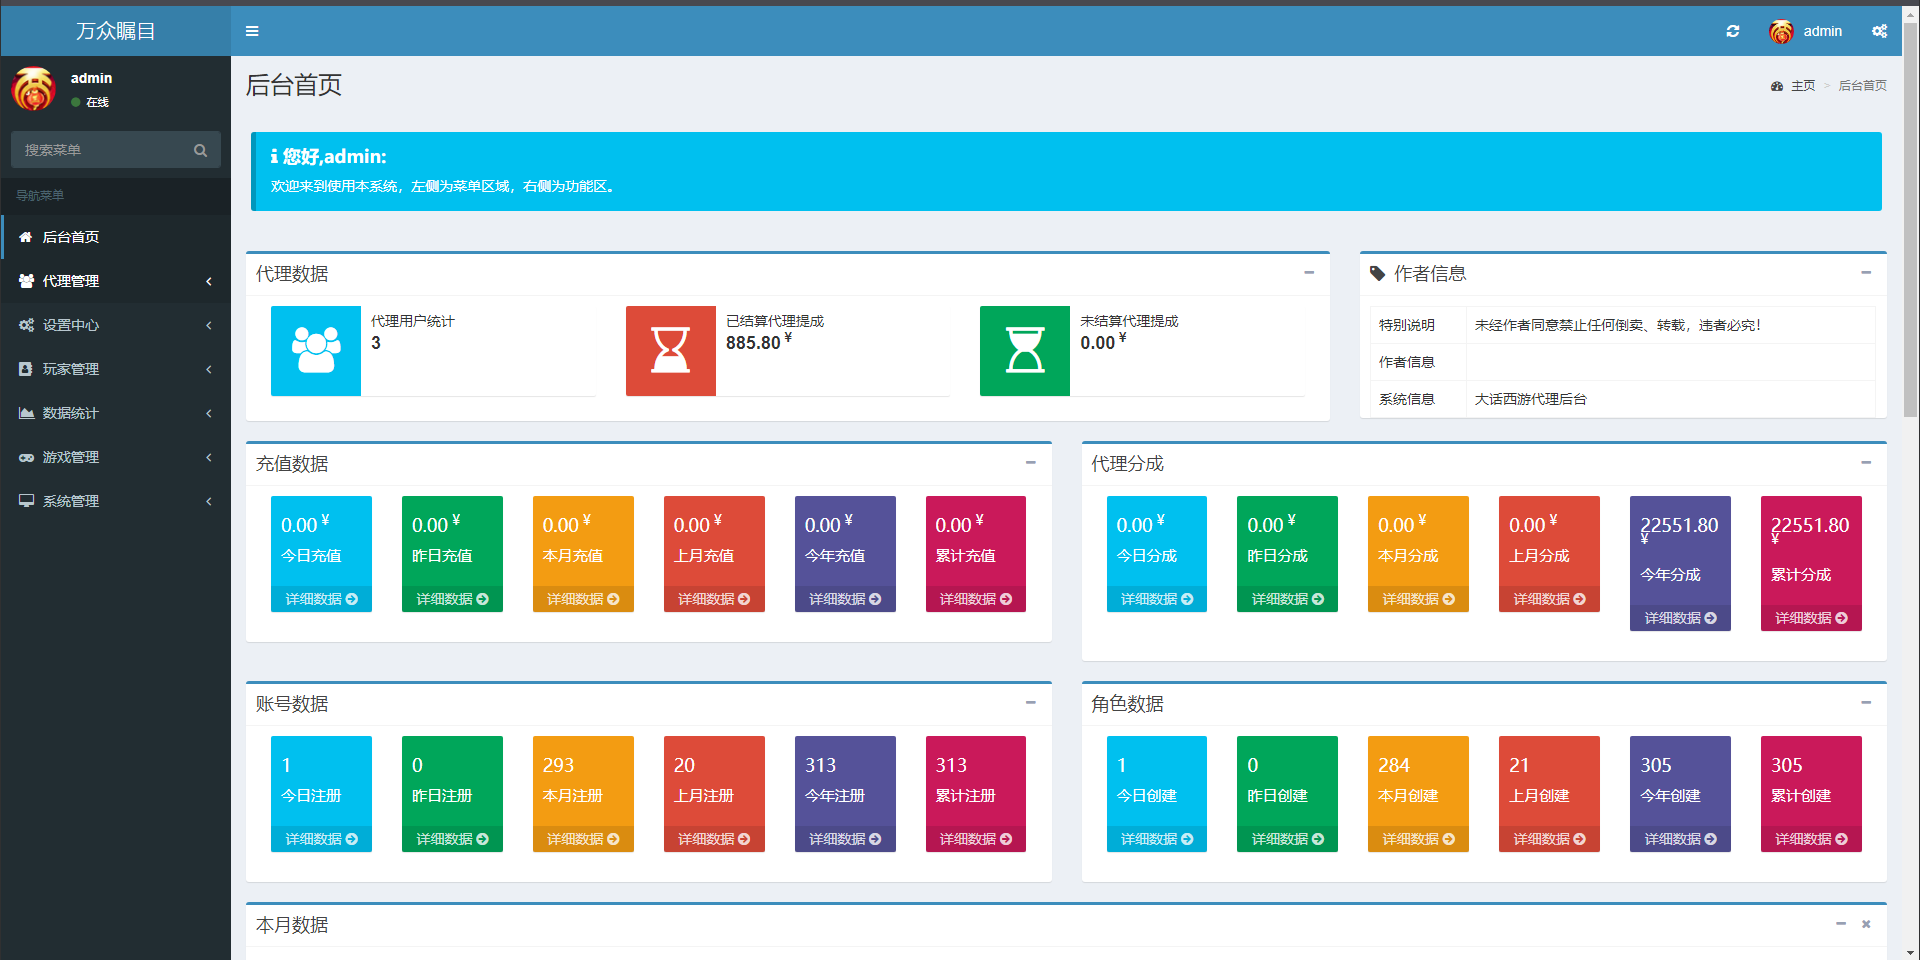This screenshot has width=1920, height=960.
Task: Open the 设置中心 sidebar menu
Action: 116,325
